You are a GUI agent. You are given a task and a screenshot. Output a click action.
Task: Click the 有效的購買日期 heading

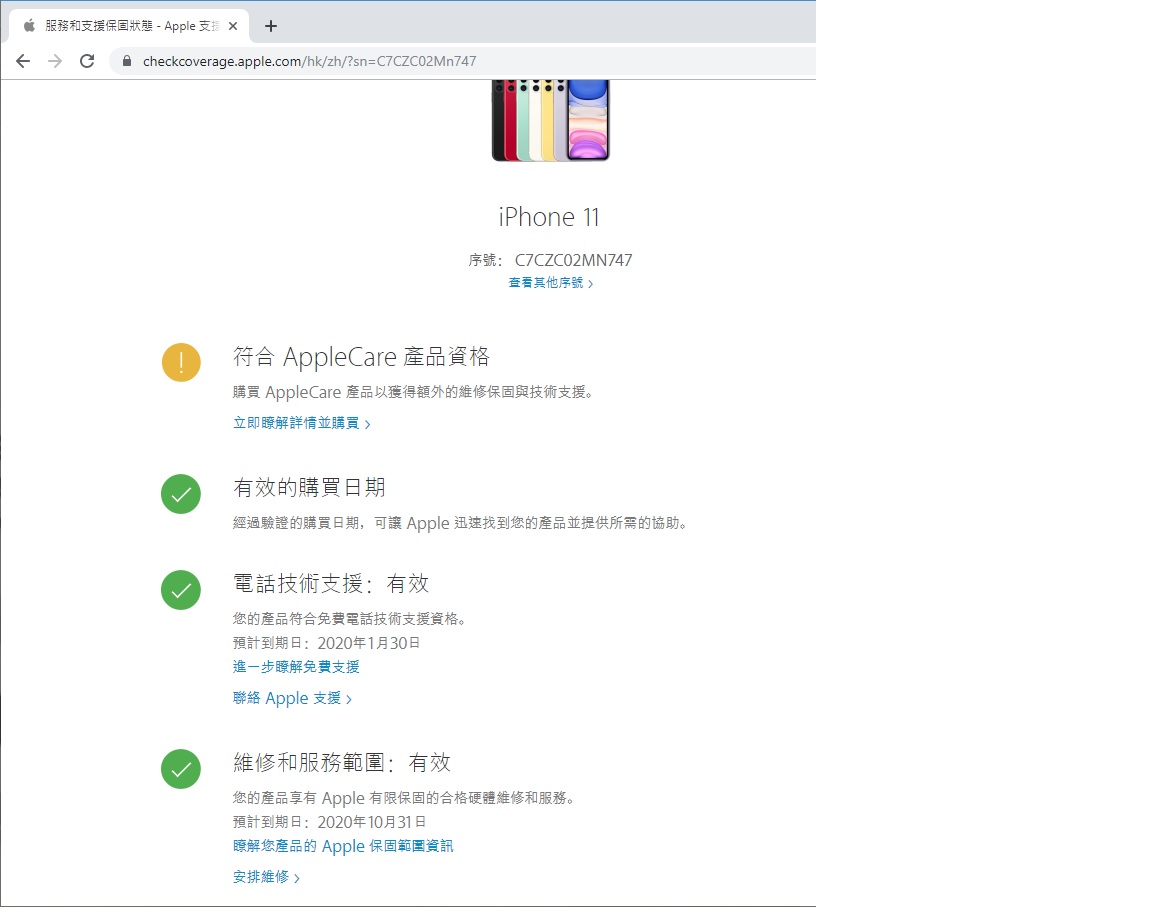pyautogui.click(x=309, y=488)
